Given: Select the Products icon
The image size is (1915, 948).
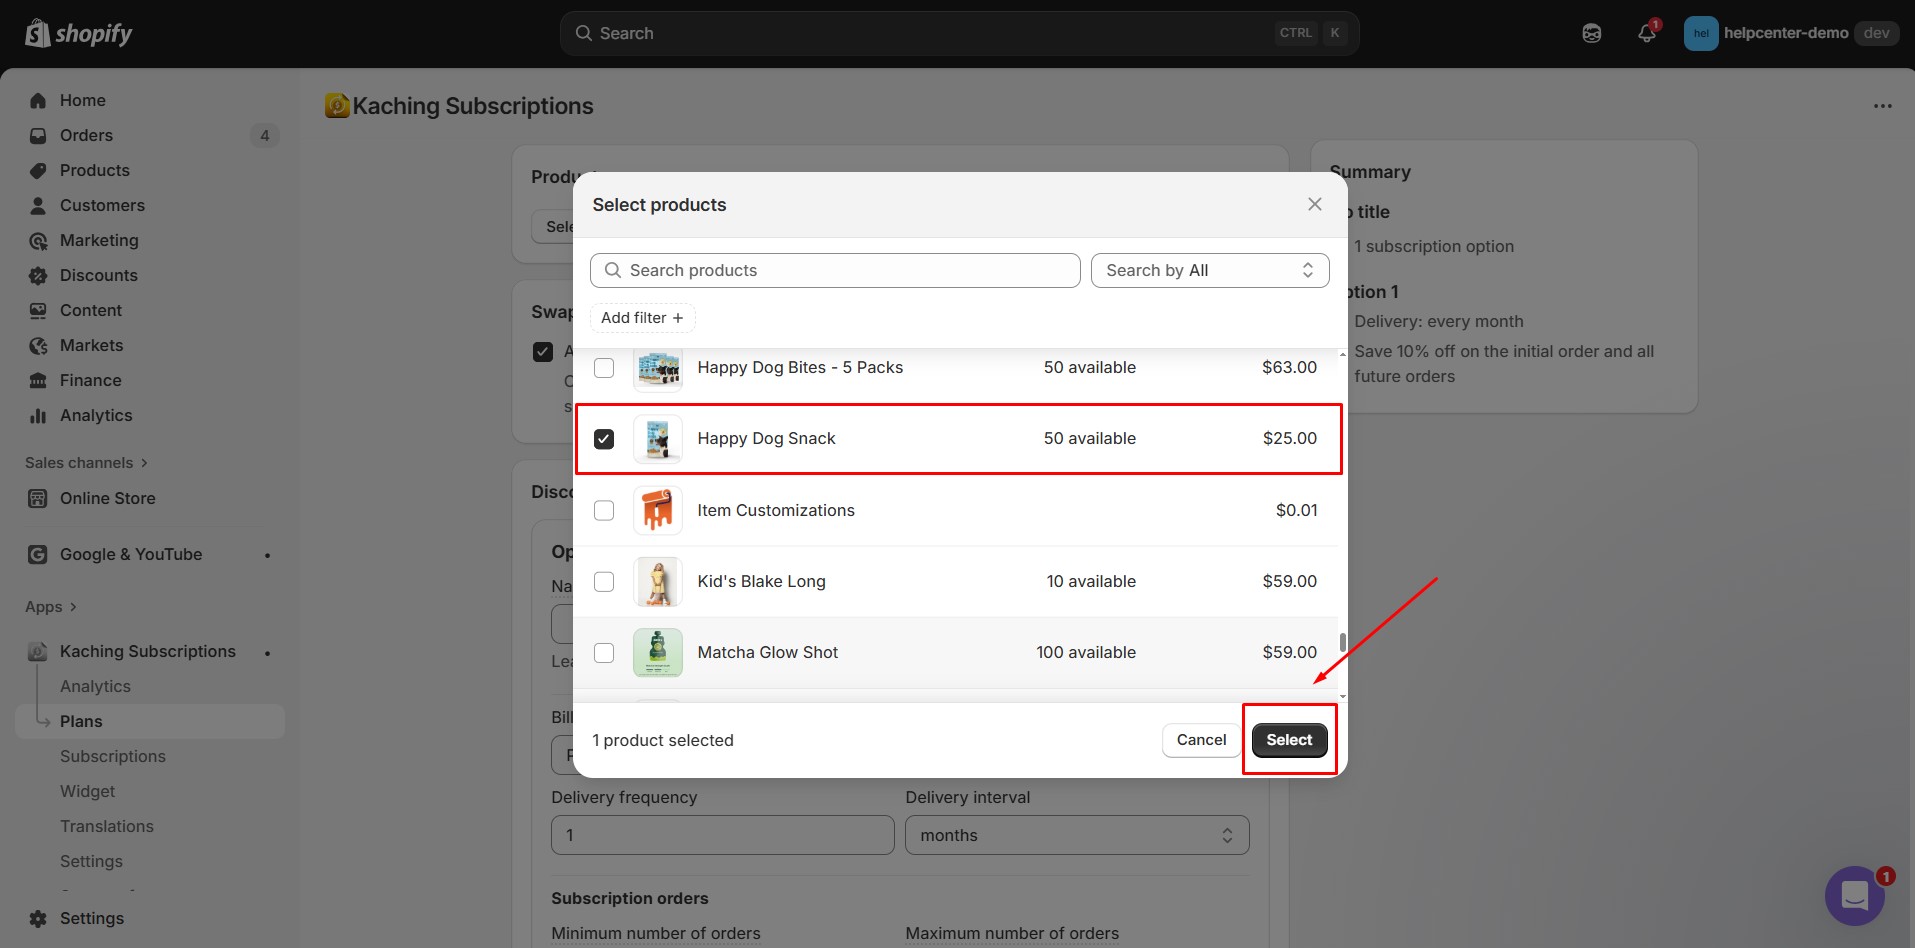Looking at the screenshot, I should point(37,170).
